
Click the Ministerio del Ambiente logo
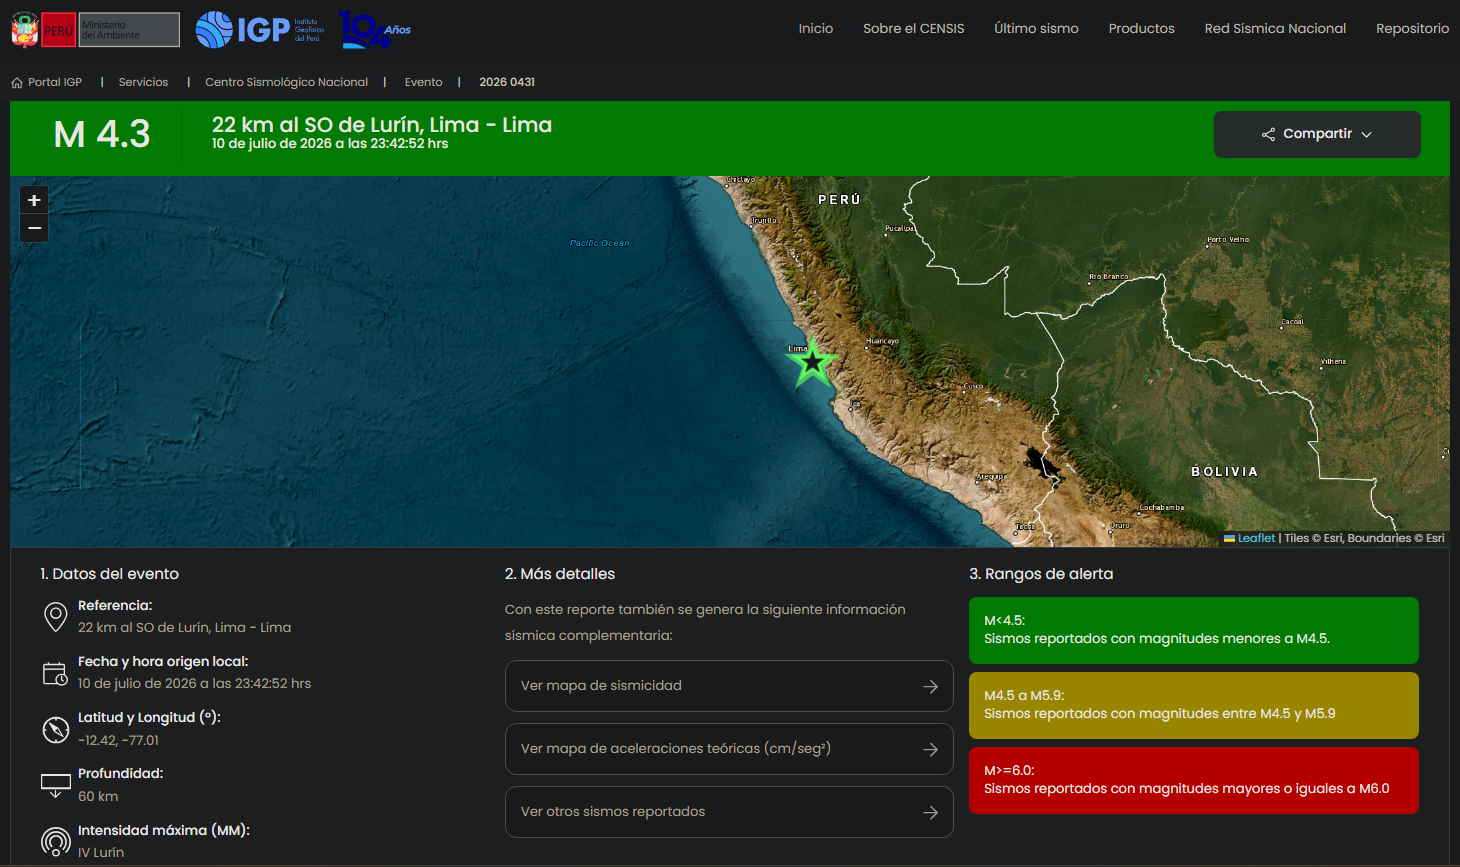pos(129,30)
